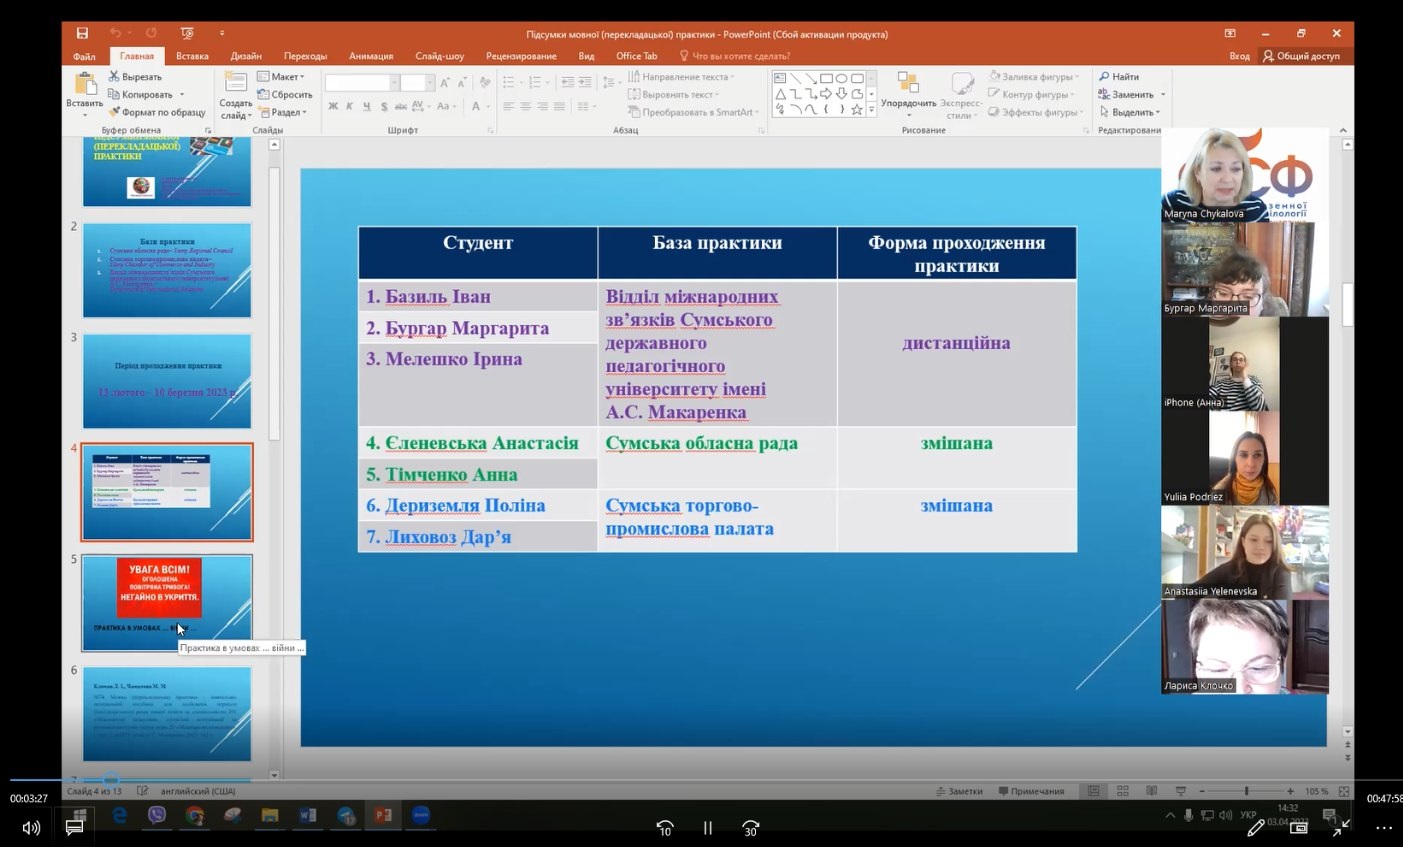Click the Undo arrow in the quick access toolbar
This screenshot has height=847, width=1403.
pyautogui.click(x=115, y=33)
